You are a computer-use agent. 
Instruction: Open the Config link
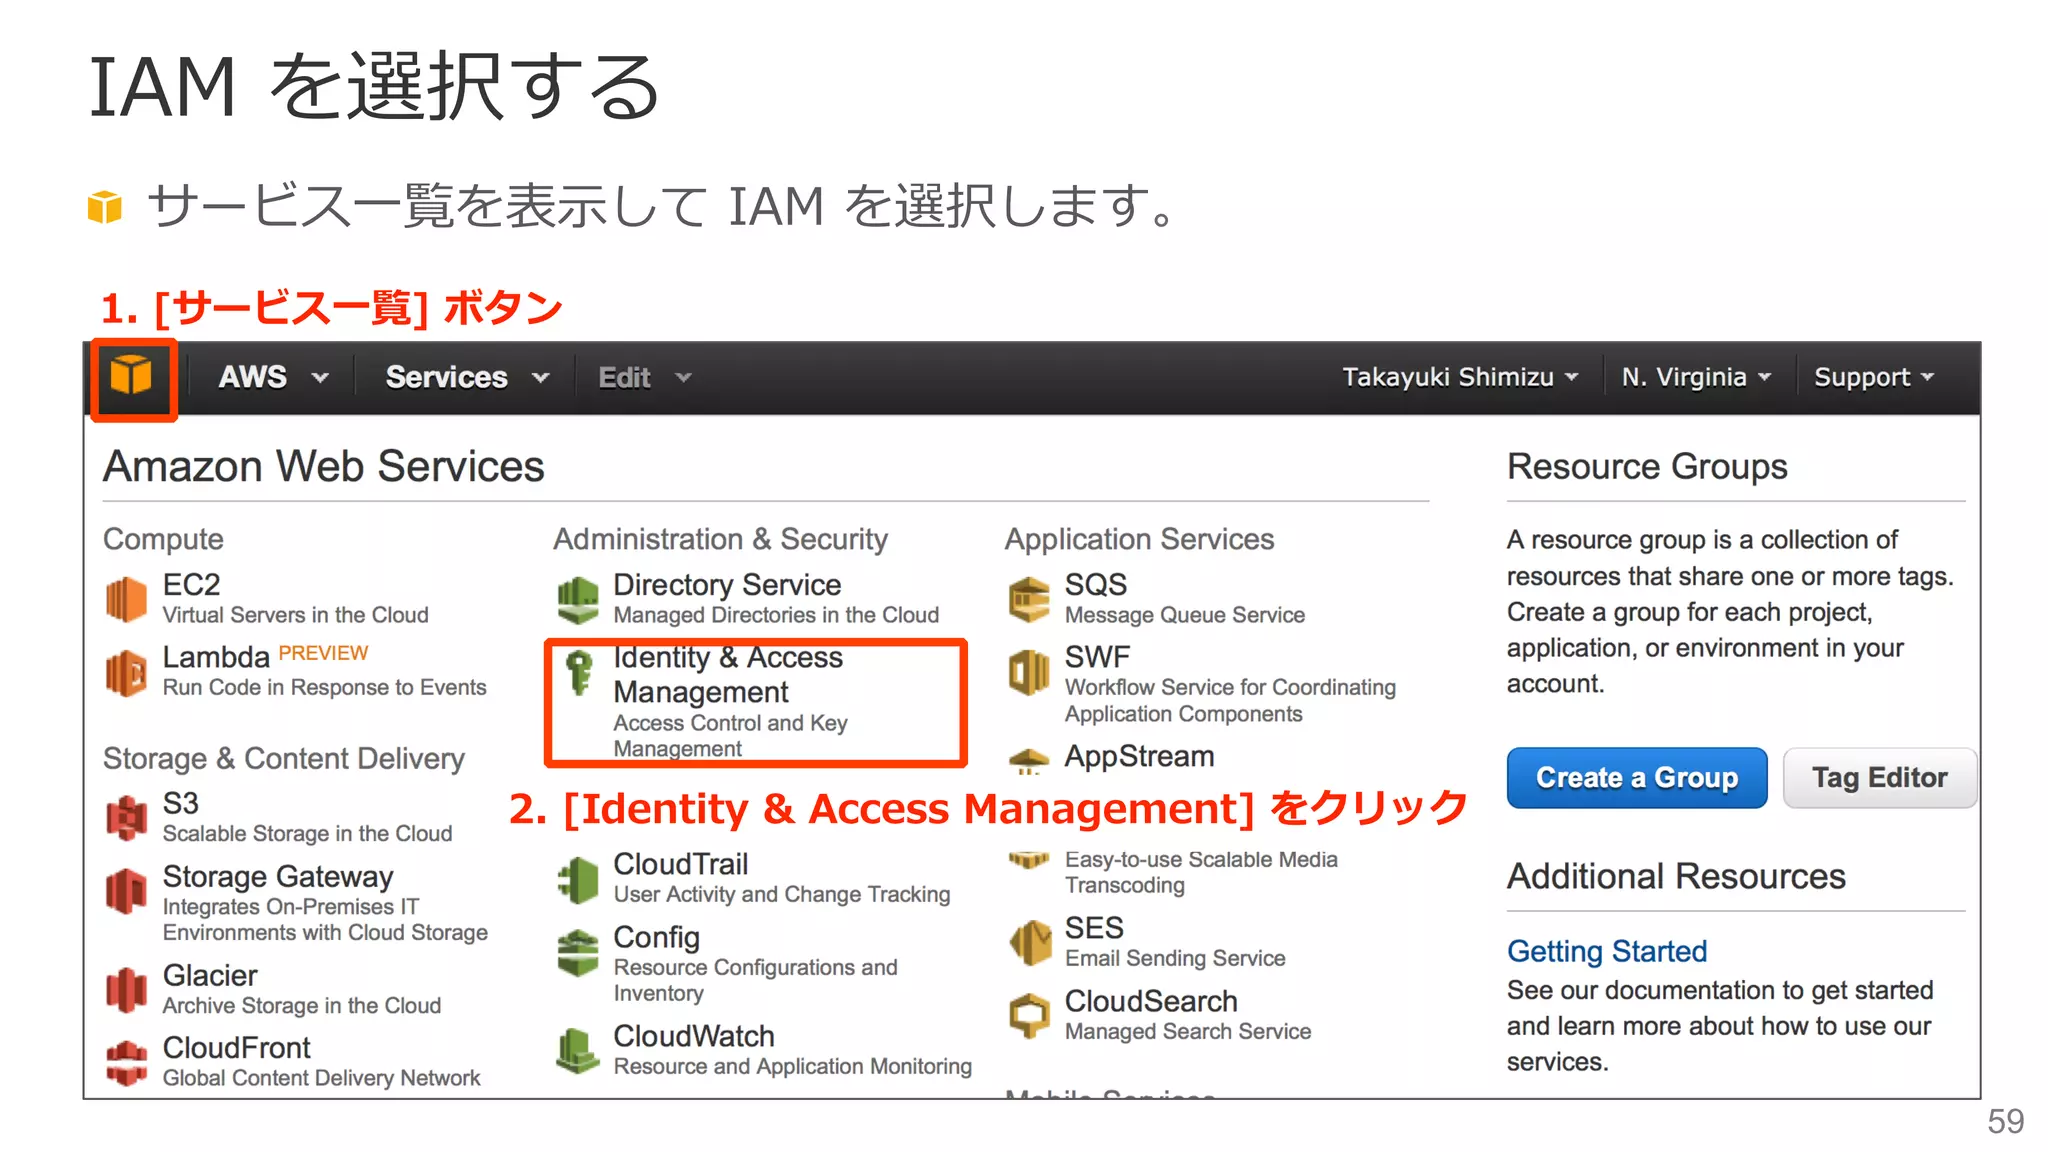click(x=656, y=937)
